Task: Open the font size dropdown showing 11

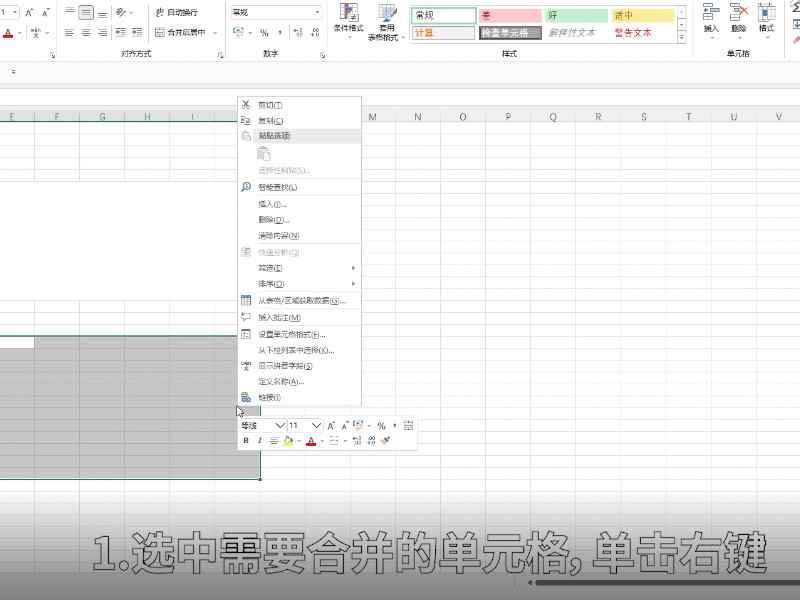Action: point(316,426)
